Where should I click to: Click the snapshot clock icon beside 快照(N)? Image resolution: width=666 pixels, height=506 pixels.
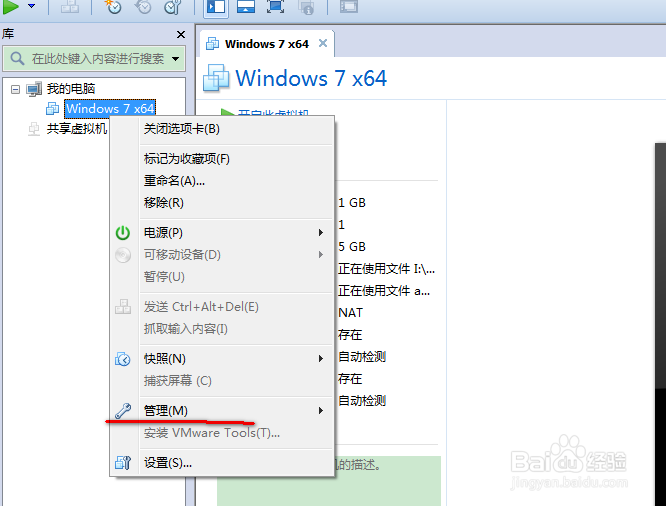click(x=123, y=359)
